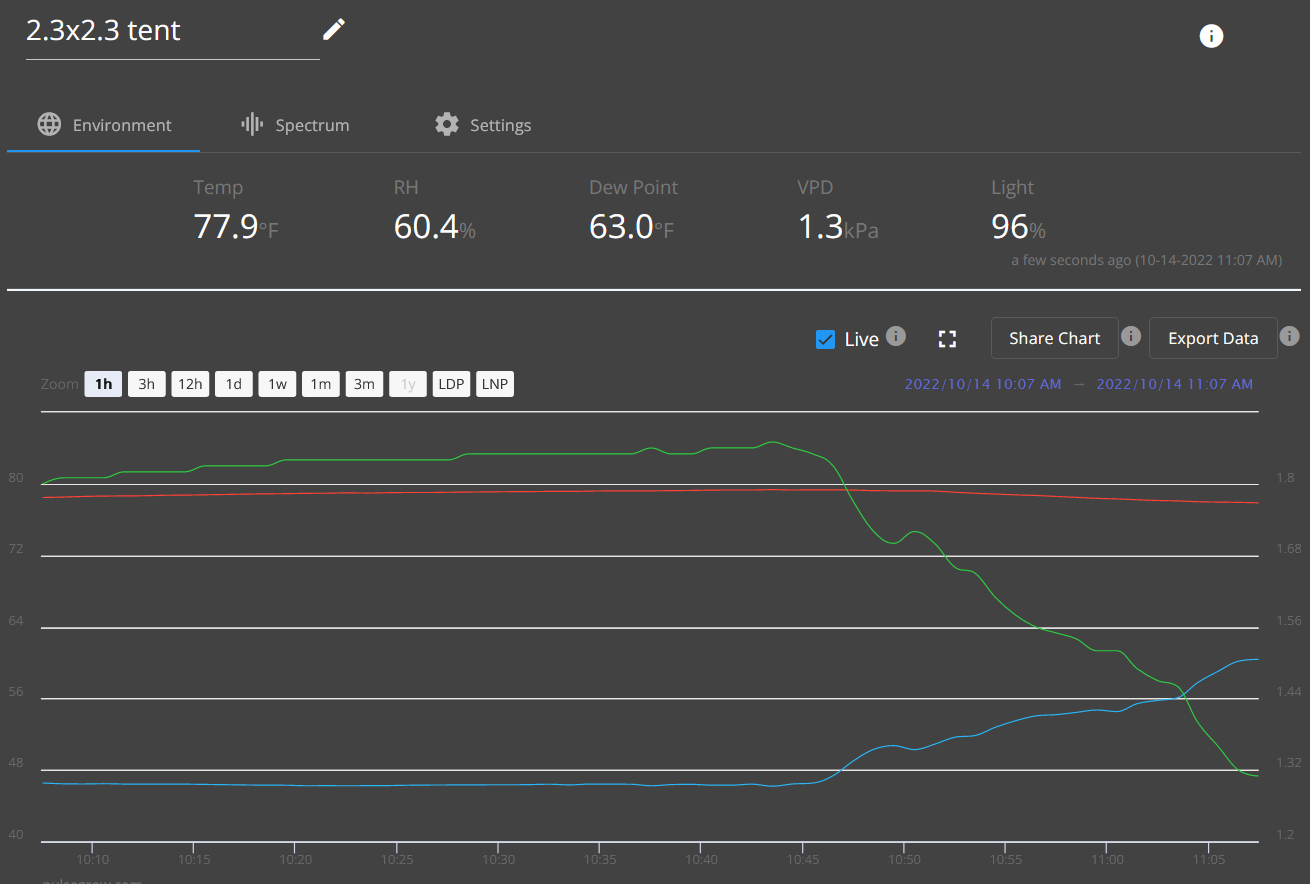The width and height of the screenshot is (1310, 884).
Task: Click the 10:10 time axis label
Action: (92, 859)
